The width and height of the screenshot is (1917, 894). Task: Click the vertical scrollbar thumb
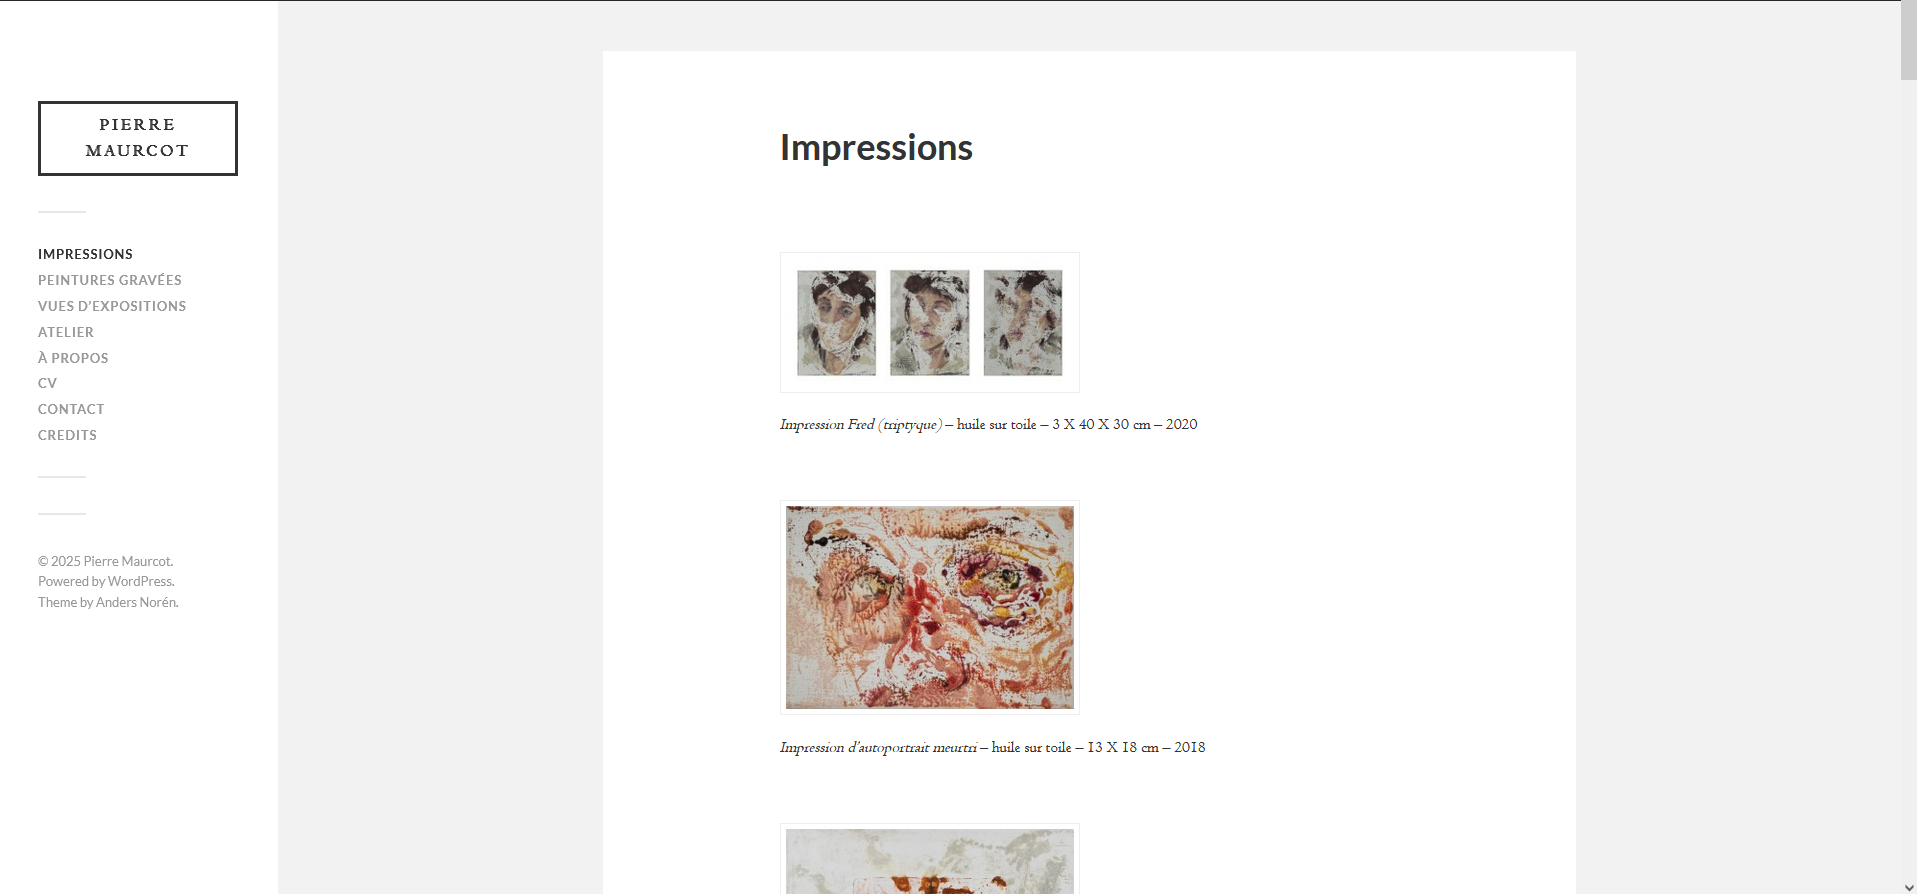pos(1909,40)
